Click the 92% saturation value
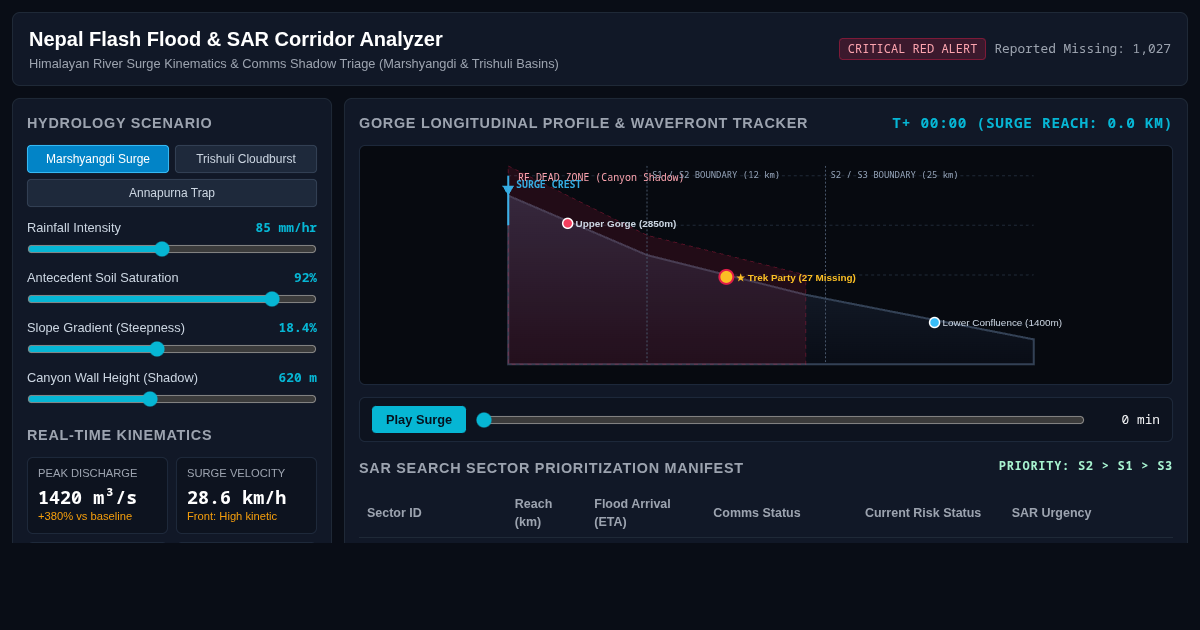 [305, 278]
